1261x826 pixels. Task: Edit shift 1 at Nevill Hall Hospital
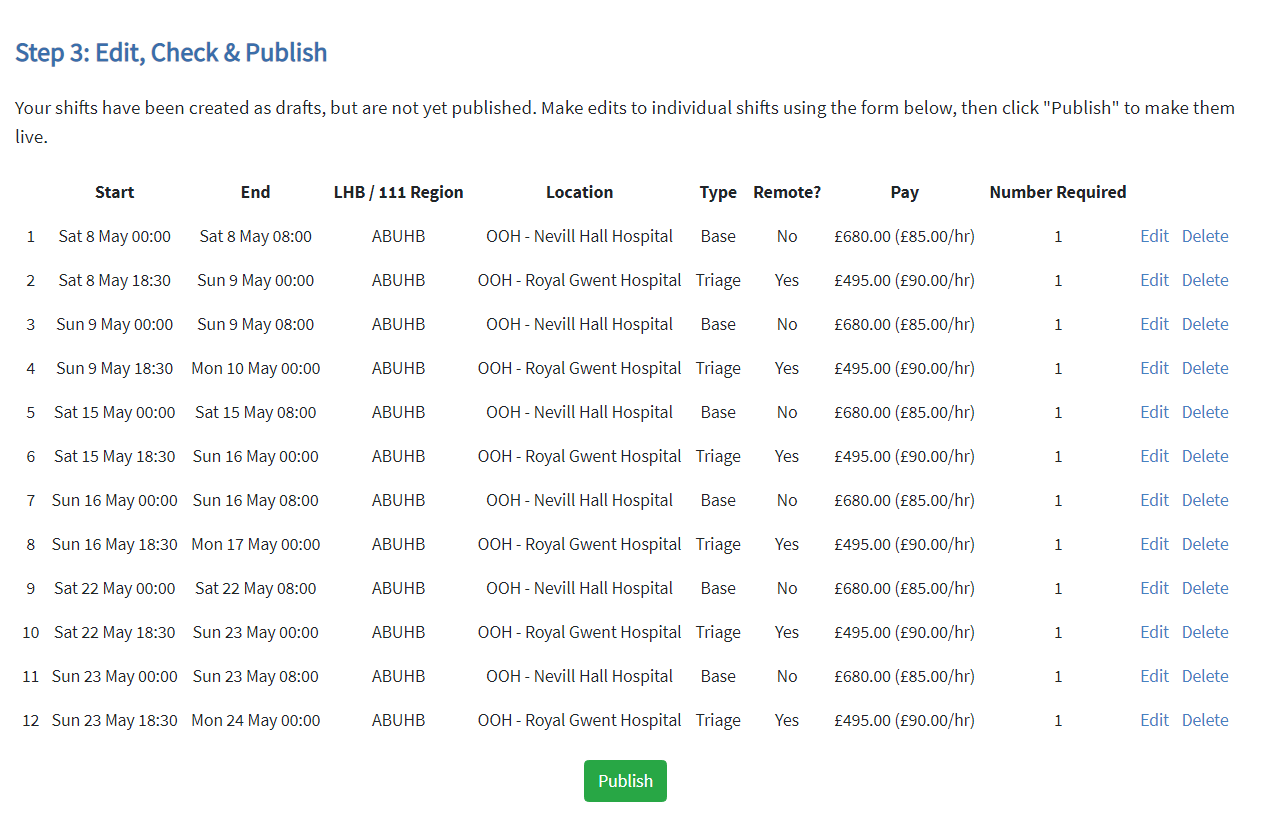[1154, 237]
